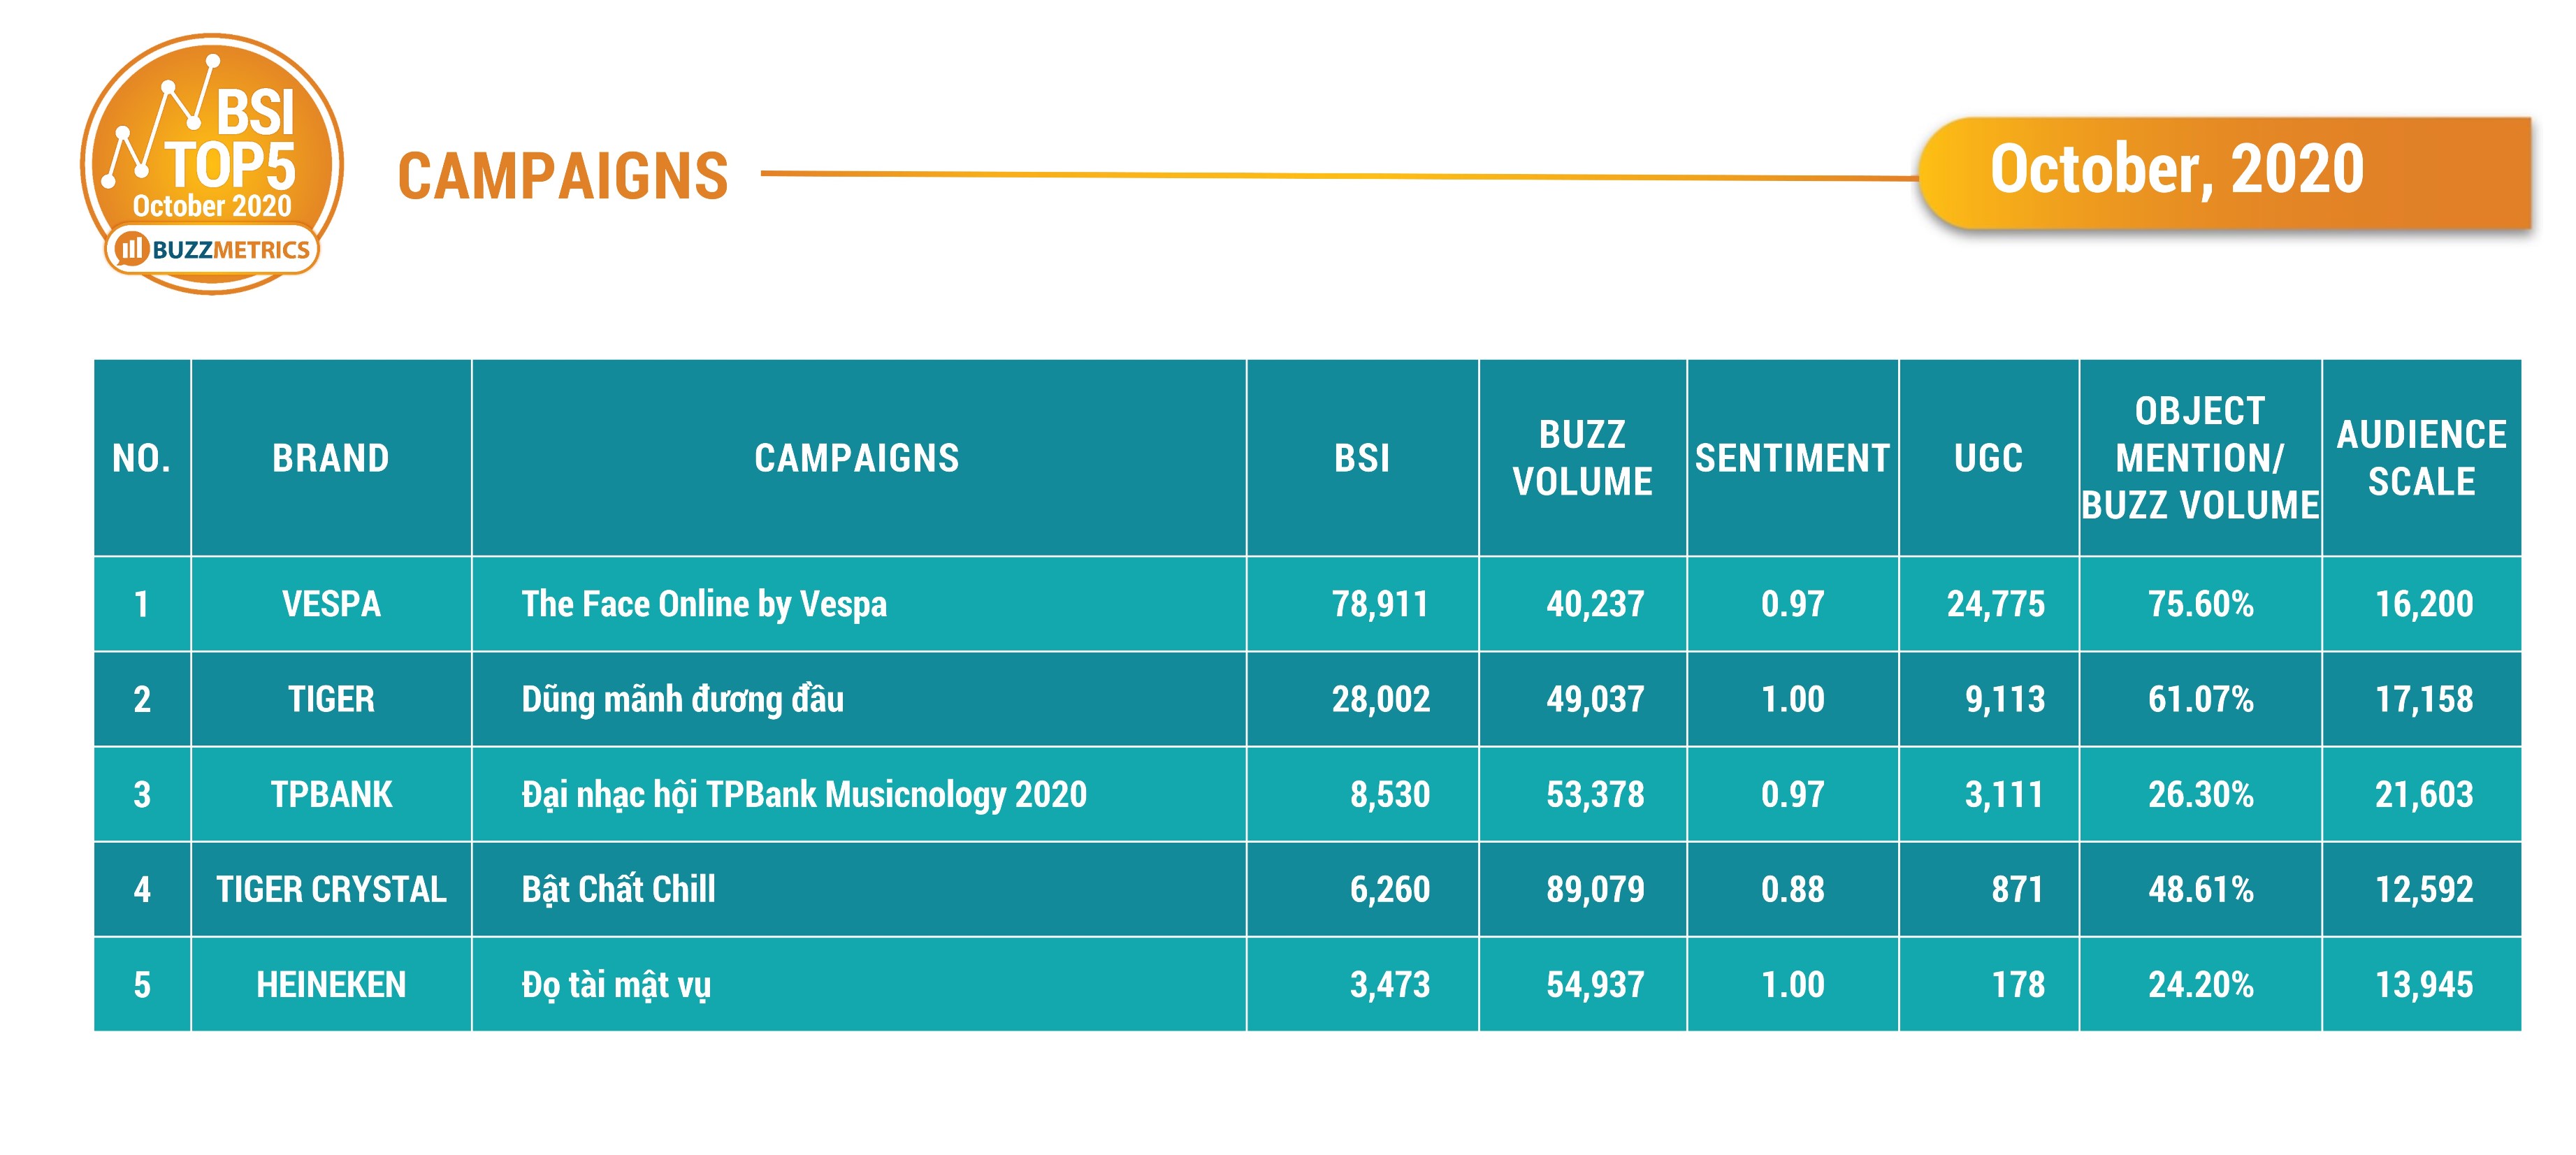This screenshot has width=2576, height=1155.
Task: Click the OBJECT MENTION/BUZZ VOLUME header
Action: click(2200, 458)
